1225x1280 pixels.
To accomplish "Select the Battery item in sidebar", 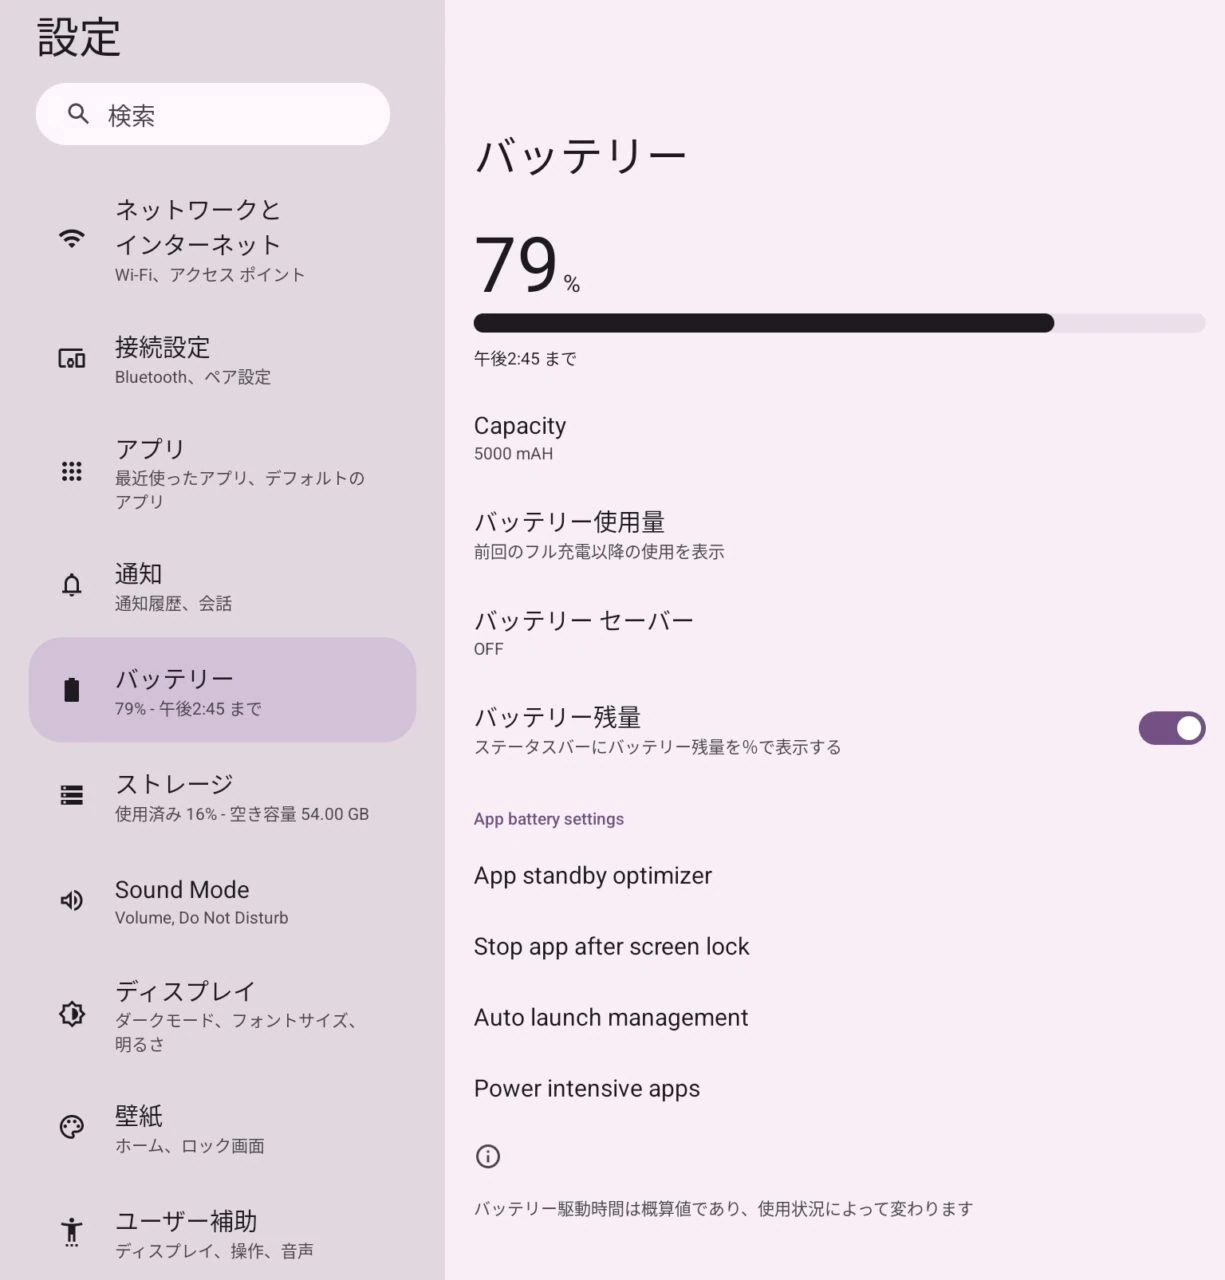I will 222,691.
